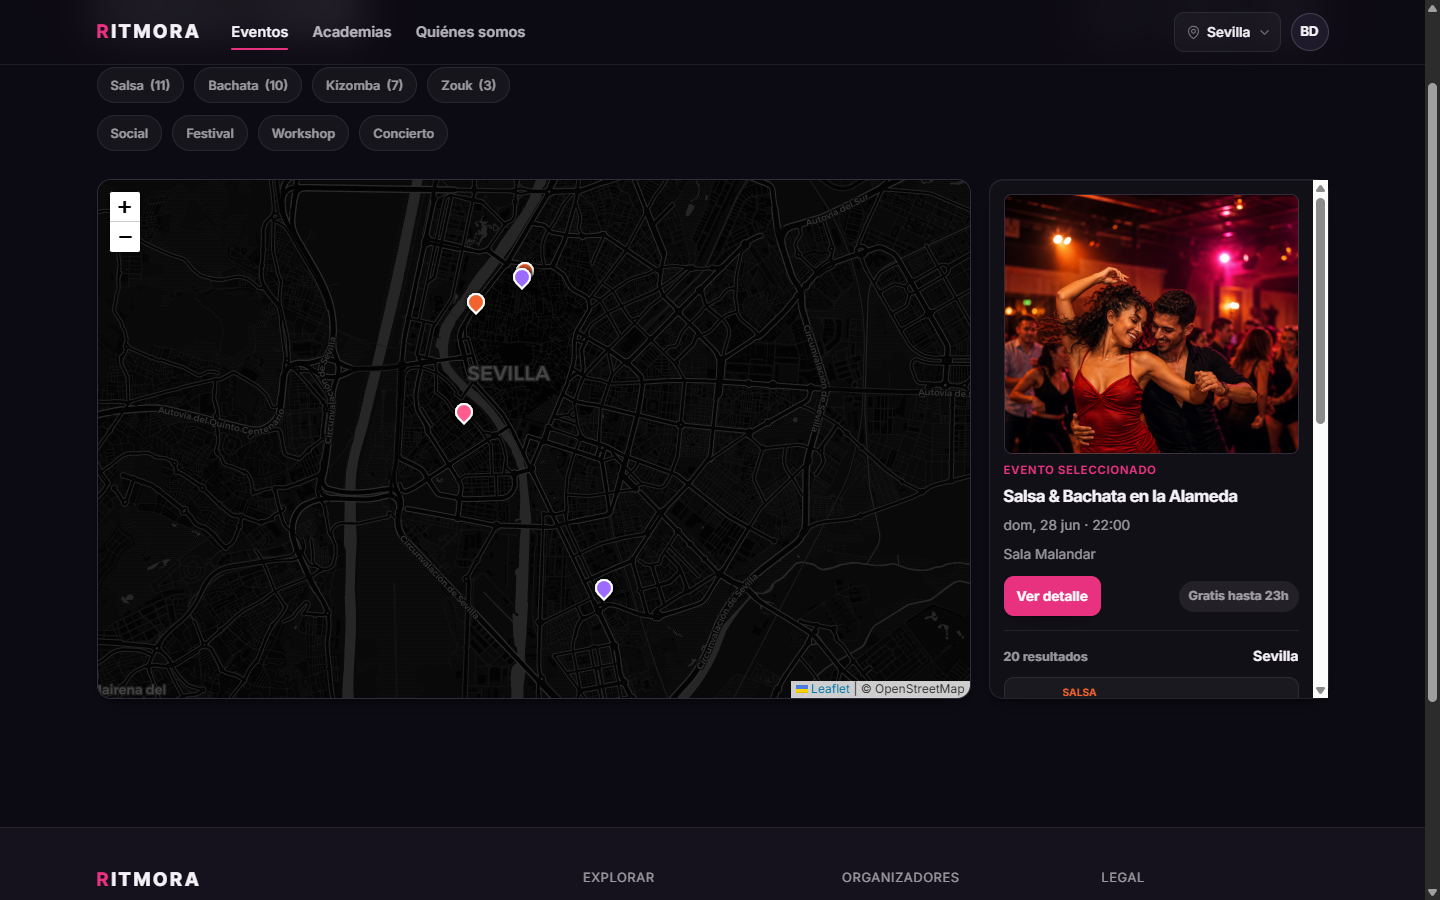1440x900 pixels.
Task: Select the orange marker left of the river
Action: tap(476, 303)
